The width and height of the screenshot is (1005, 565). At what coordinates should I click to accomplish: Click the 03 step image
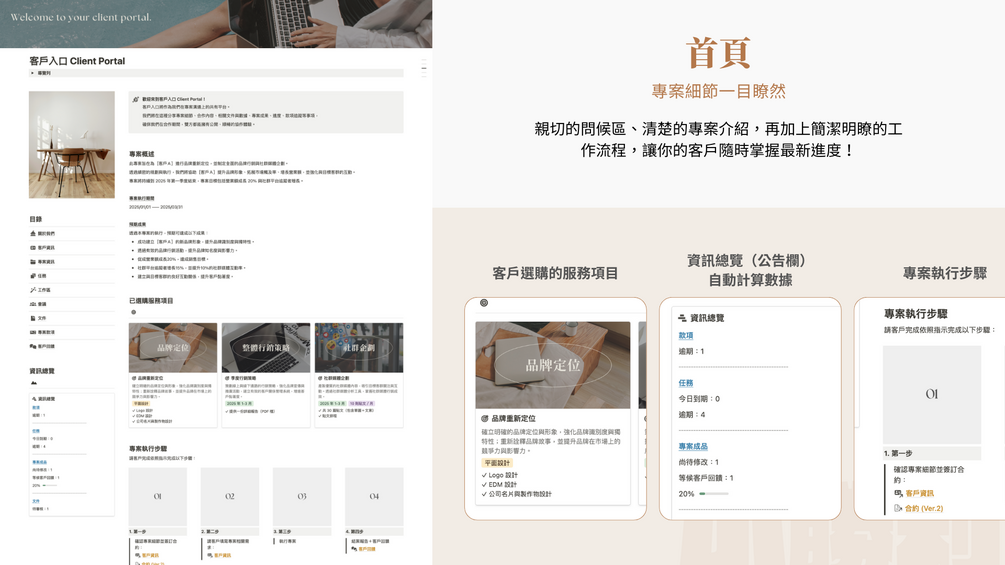click(302, 496)
